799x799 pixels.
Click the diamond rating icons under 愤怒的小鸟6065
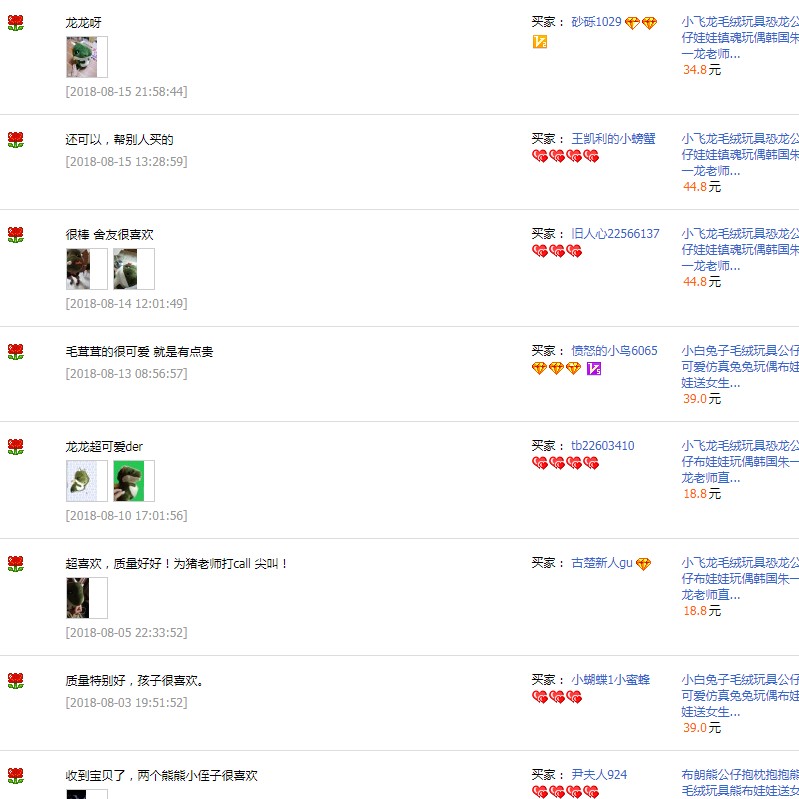pos(556,368)
